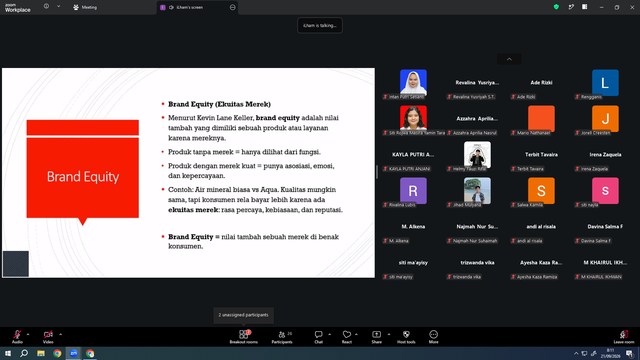The width and height of the screenshot is (640, 360).
Task: Expand the dropdown chevron next to info icon
Action: pyautogui.click(x=58, y=7)
